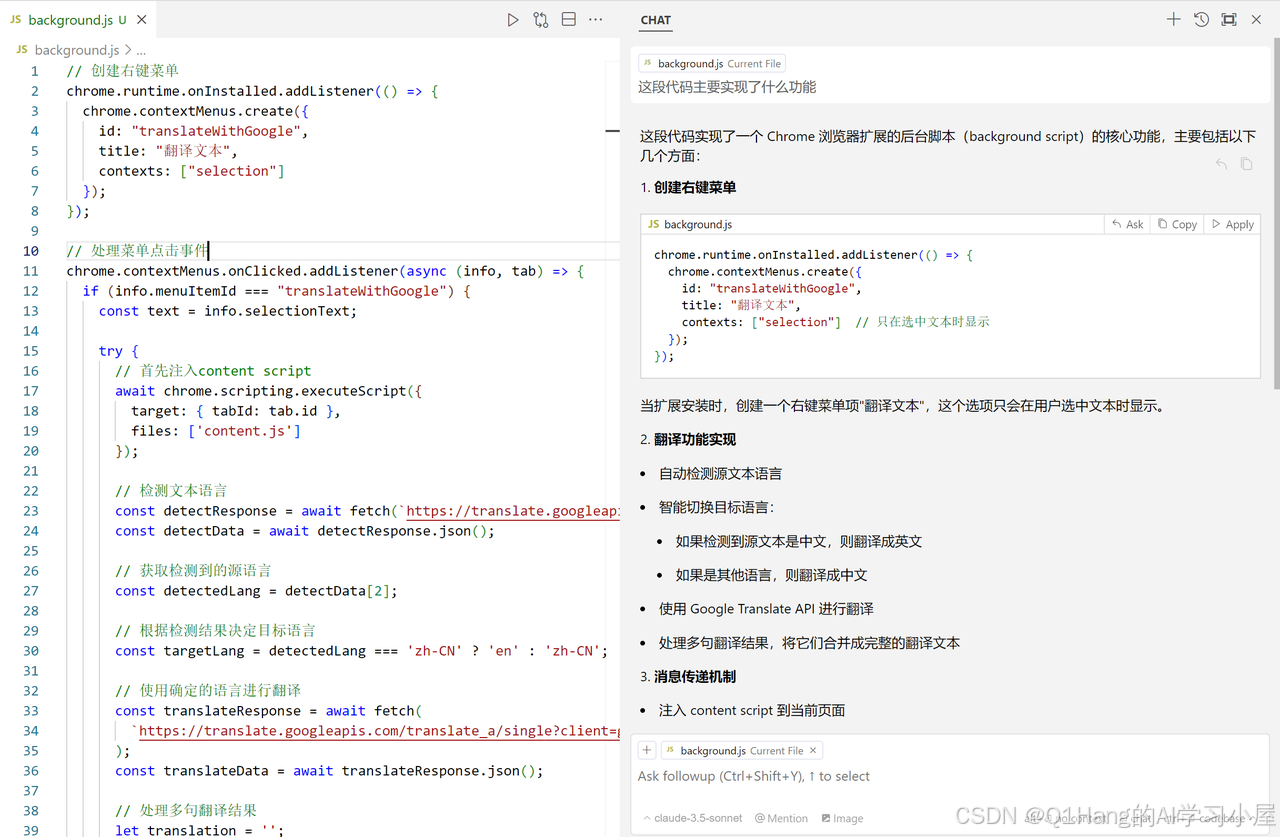Click the "使用 Google Translate API 进行翻译" bullet
The image size is (1280, 837).
(x=766, y=608)
